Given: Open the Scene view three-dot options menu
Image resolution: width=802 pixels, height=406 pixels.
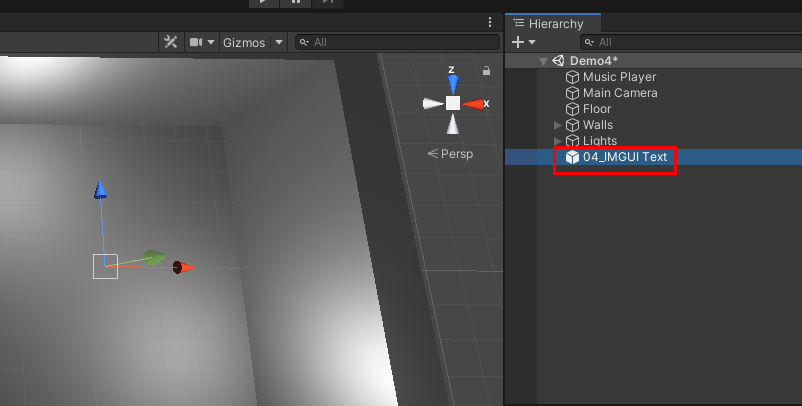Looking at the screenshot, I should coord(490,22).
